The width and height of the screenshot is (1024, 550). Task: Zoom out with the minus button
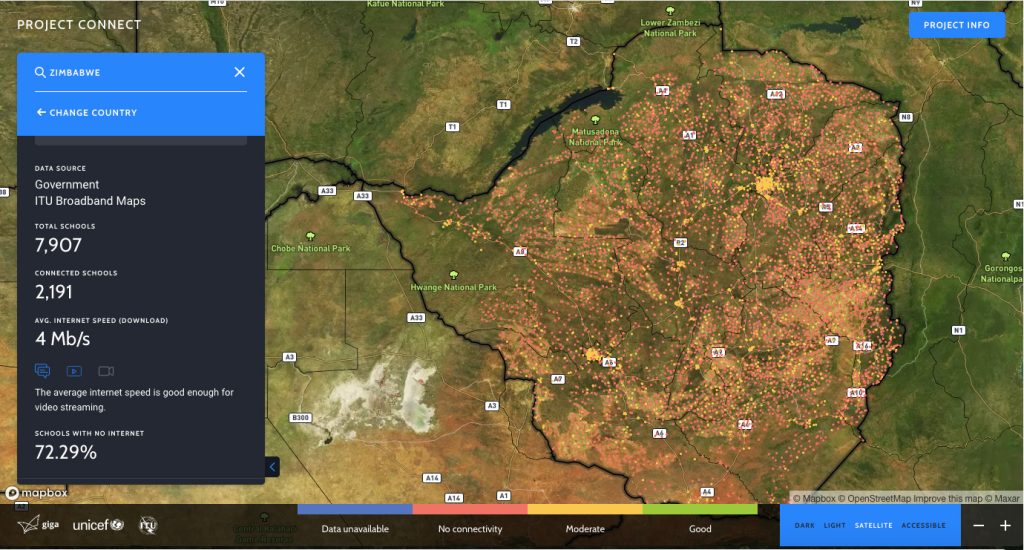click(979, 525)
